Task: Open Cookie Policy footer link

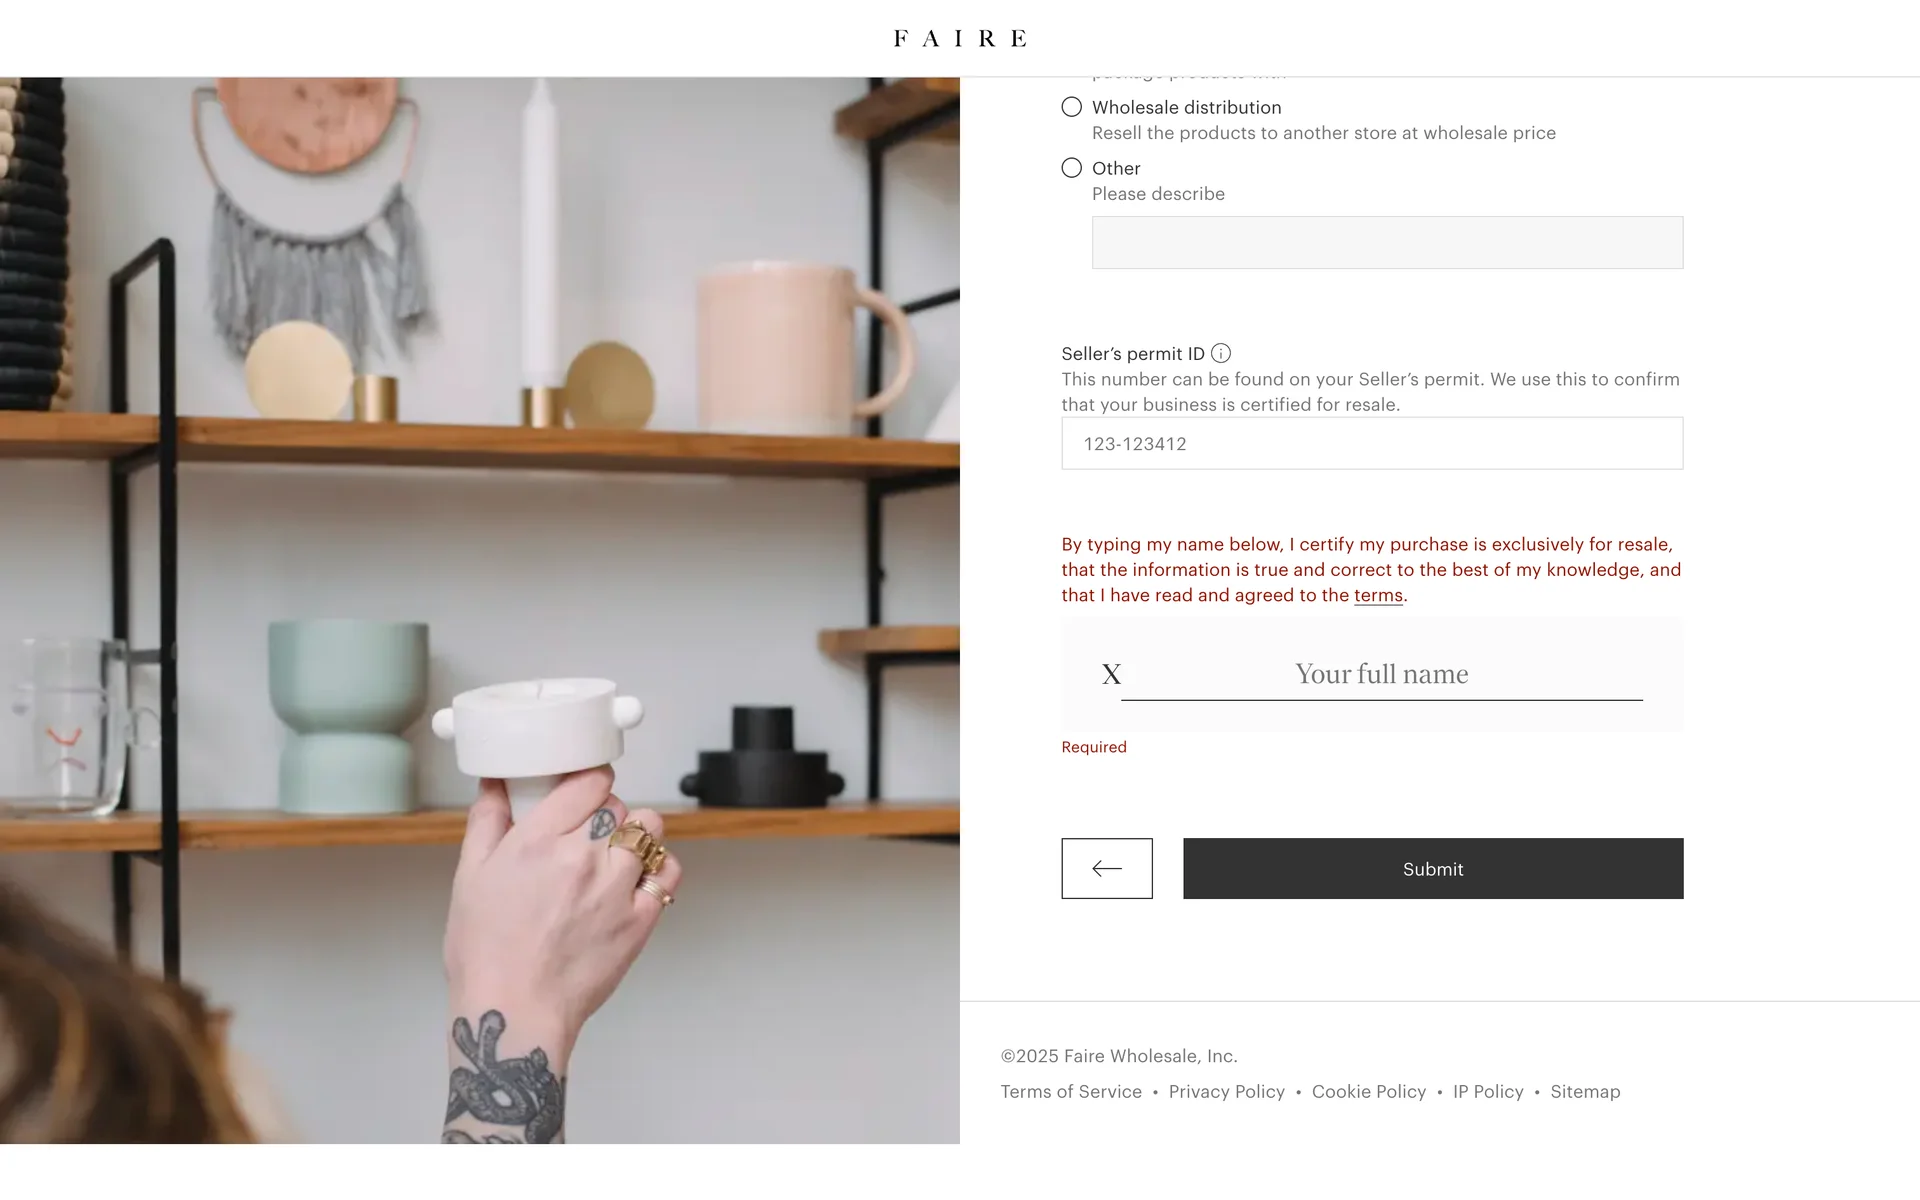Action: (1369, 1092)
